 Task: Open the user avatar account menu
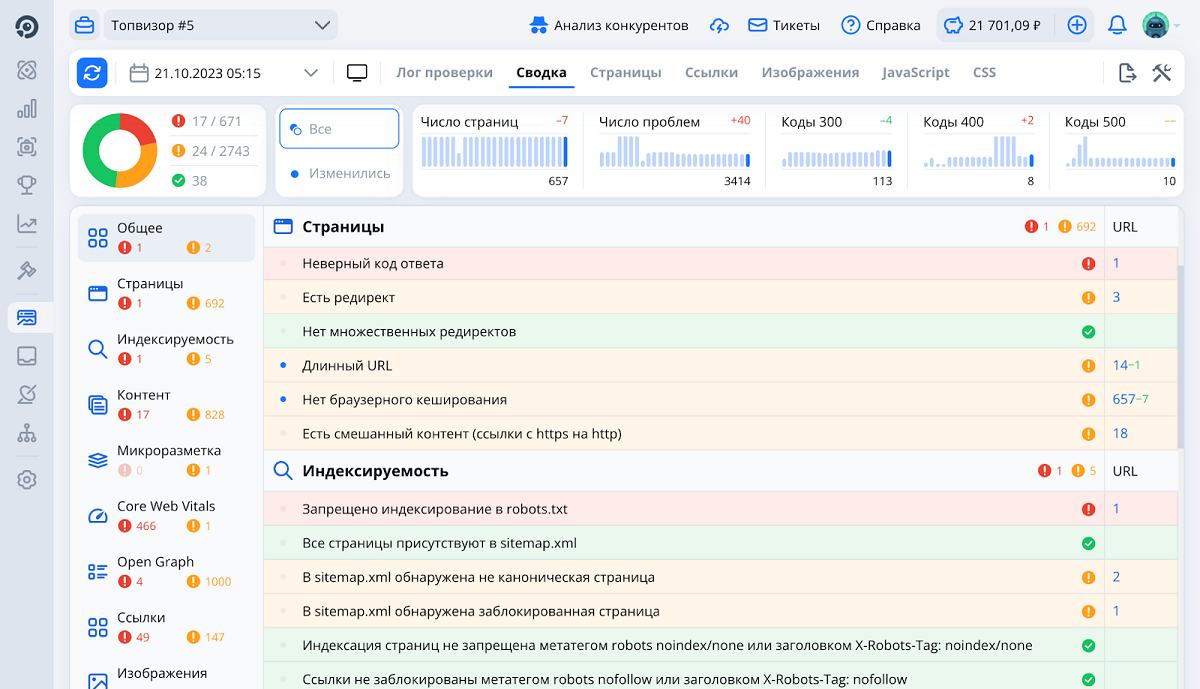point(1160,25)
